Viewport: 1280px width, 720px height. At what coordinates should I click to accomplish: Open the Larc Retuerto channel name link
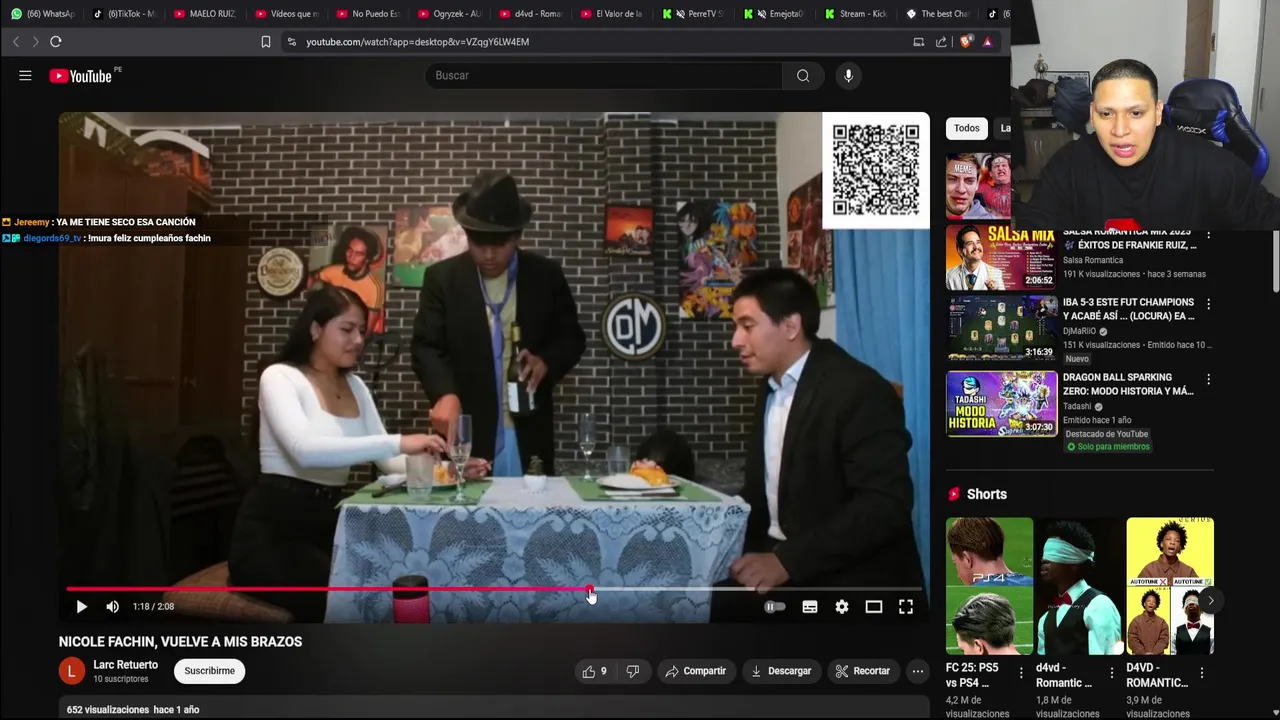coord(125,665)
